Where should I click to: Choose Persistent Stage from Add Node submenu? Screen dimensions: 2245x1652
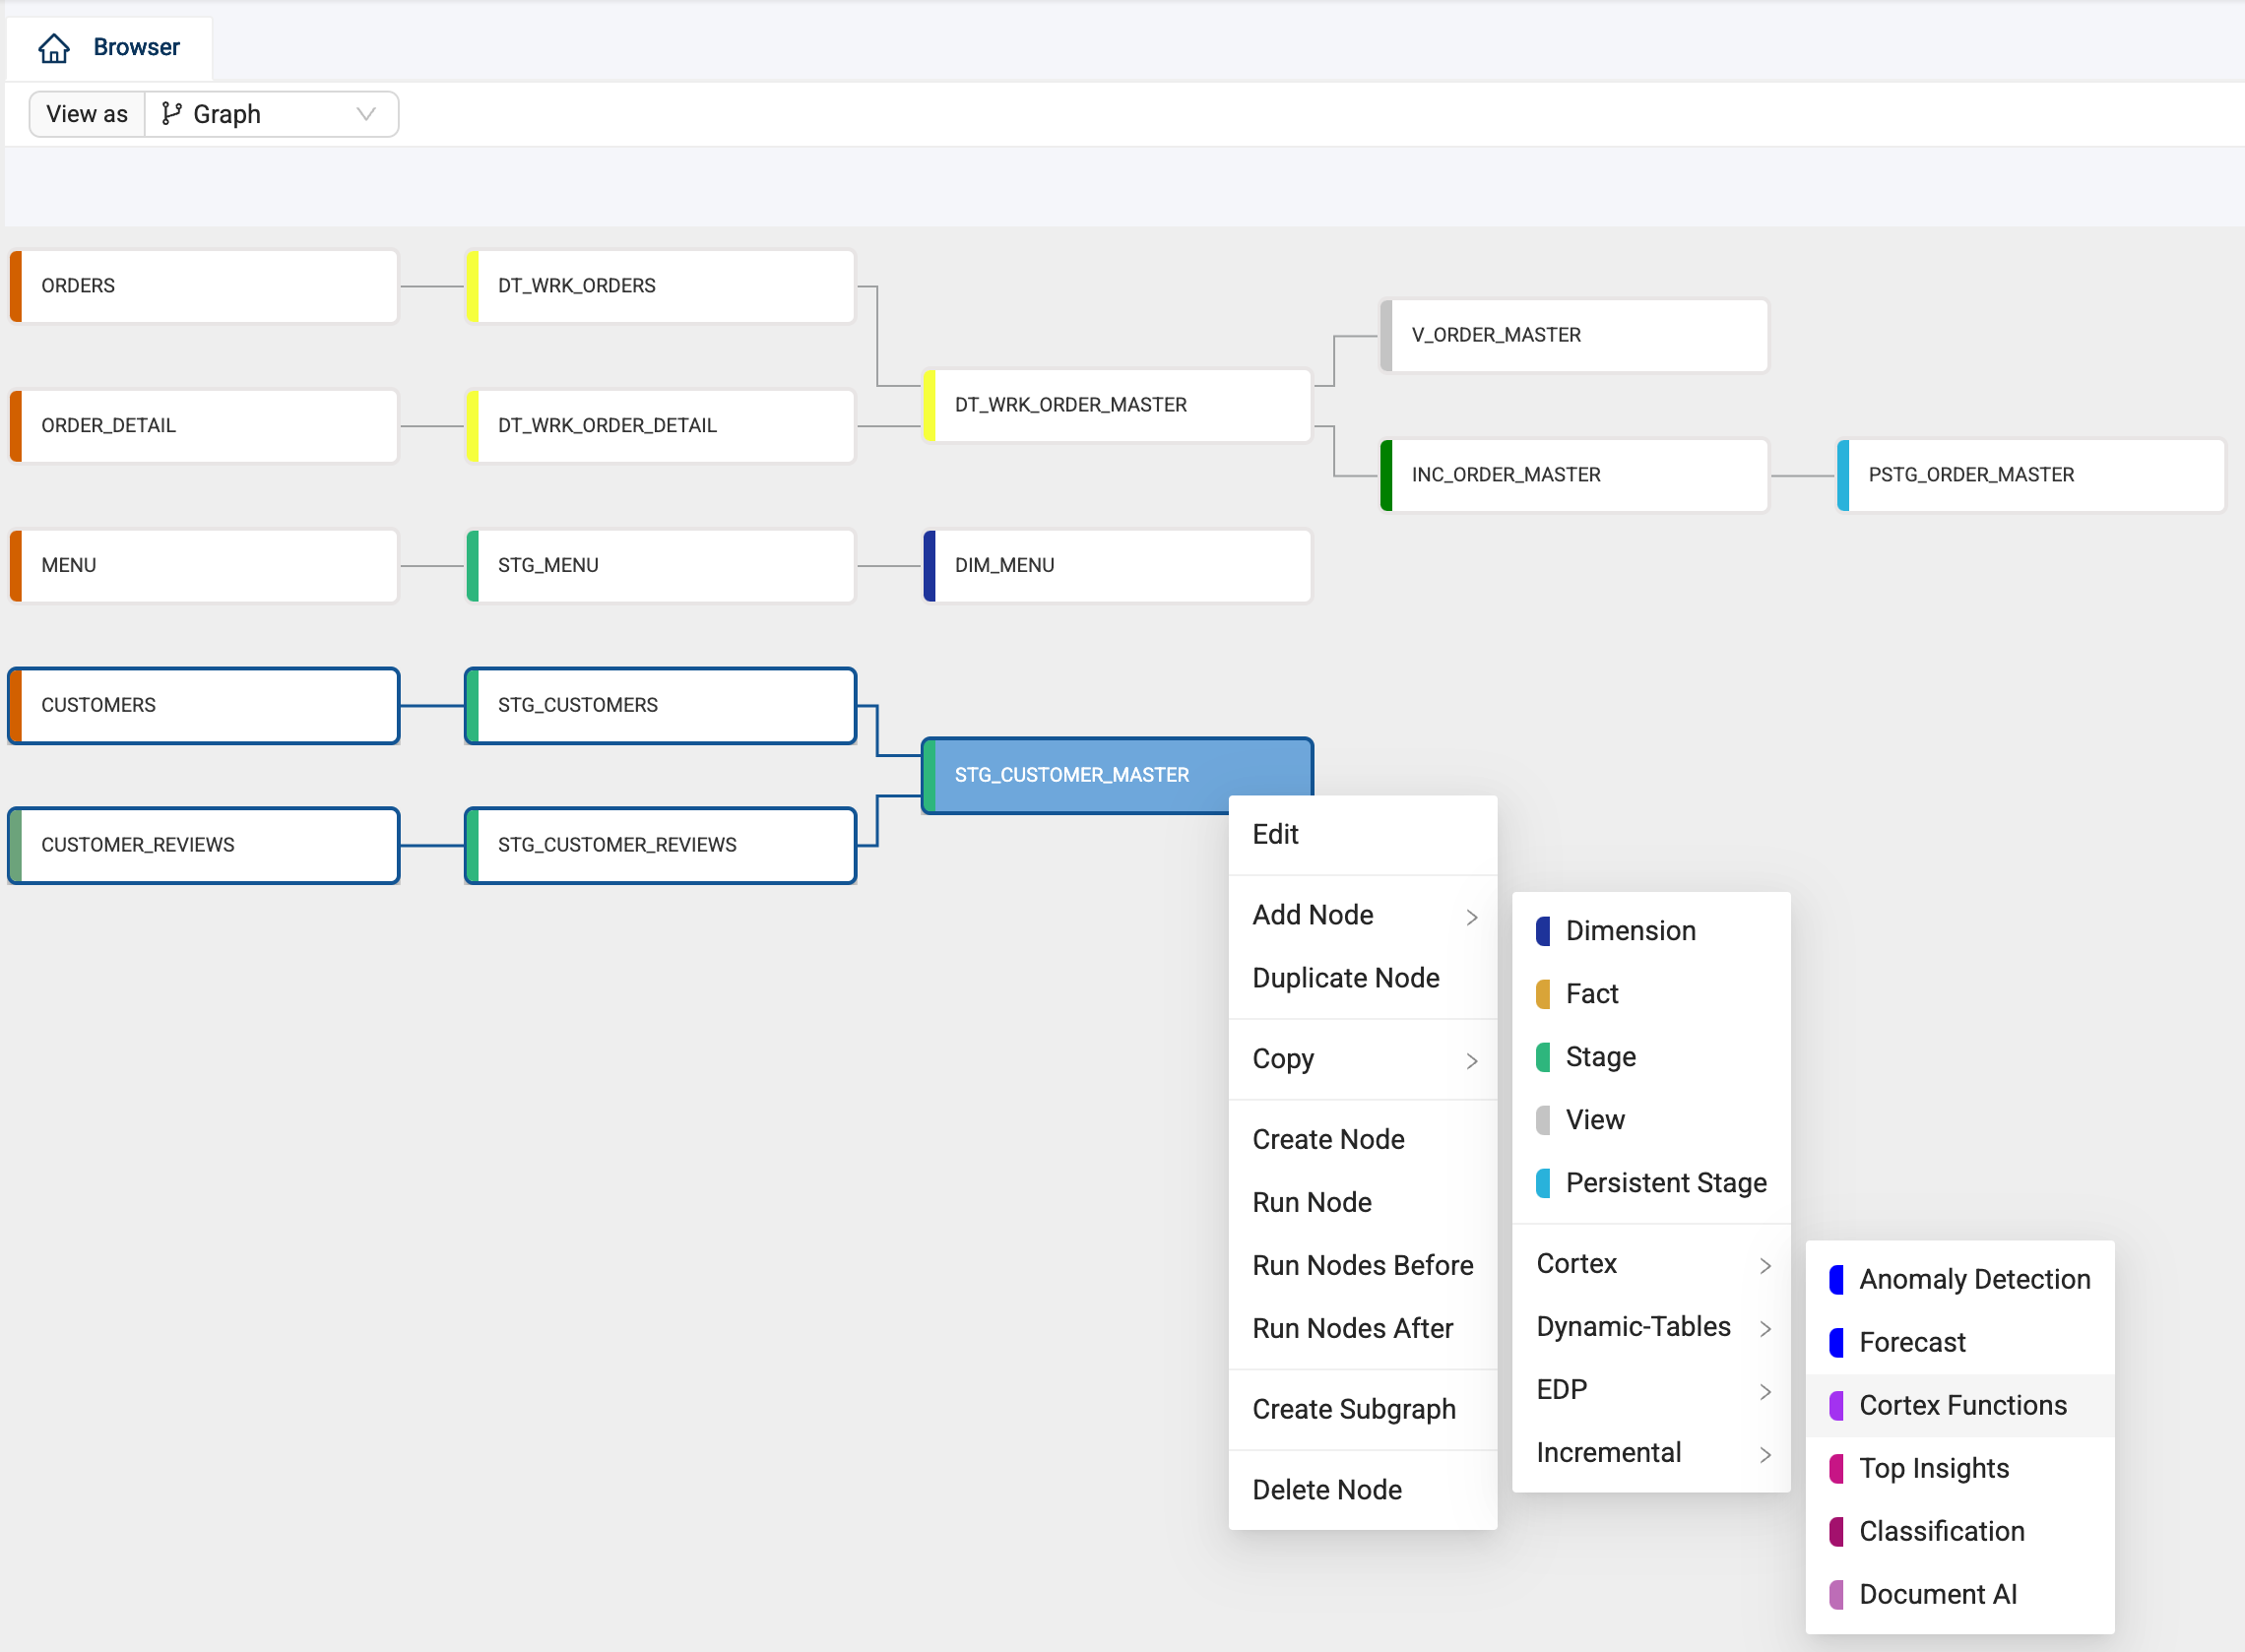tap(1665, 1183)
